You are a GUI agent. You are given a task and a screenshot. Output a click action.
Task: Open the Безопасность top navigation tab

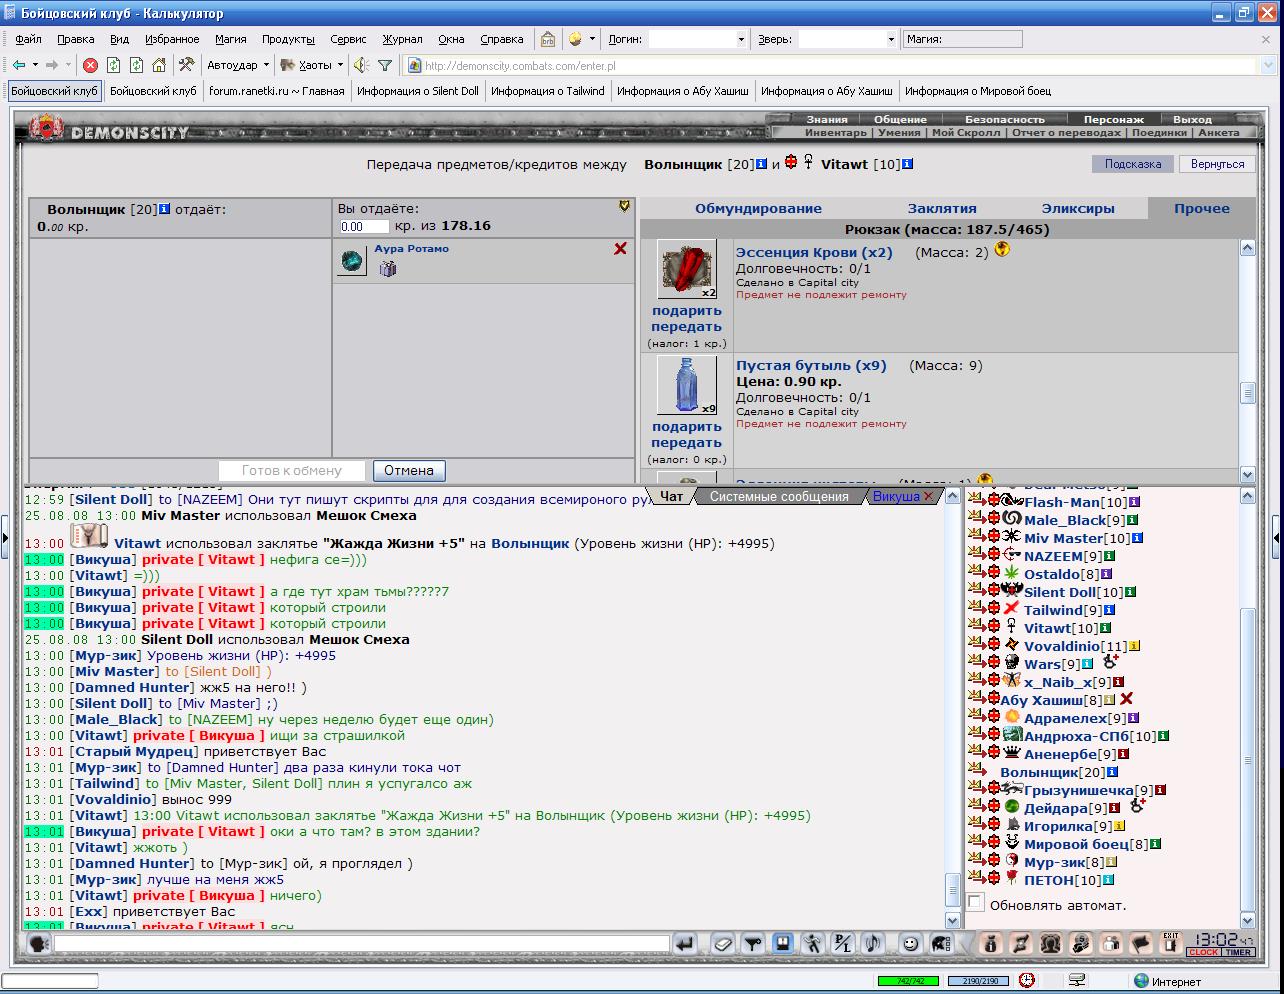click(1004, 119)
